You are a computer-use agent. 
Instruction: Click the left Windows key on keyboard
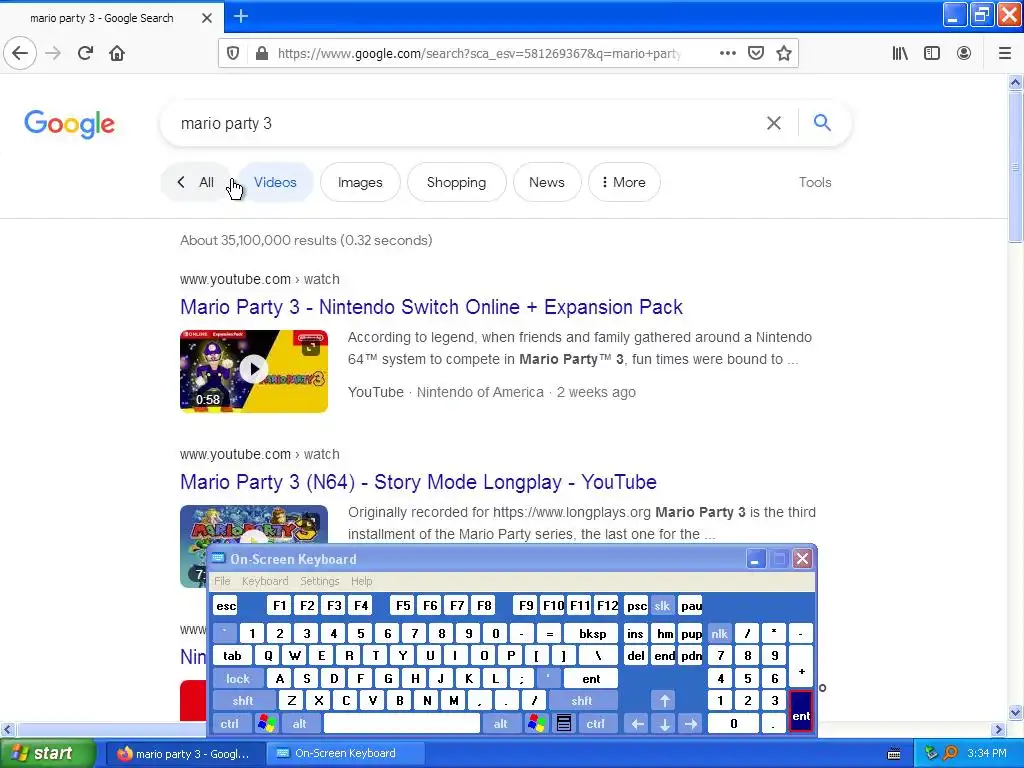click(266, 724)
